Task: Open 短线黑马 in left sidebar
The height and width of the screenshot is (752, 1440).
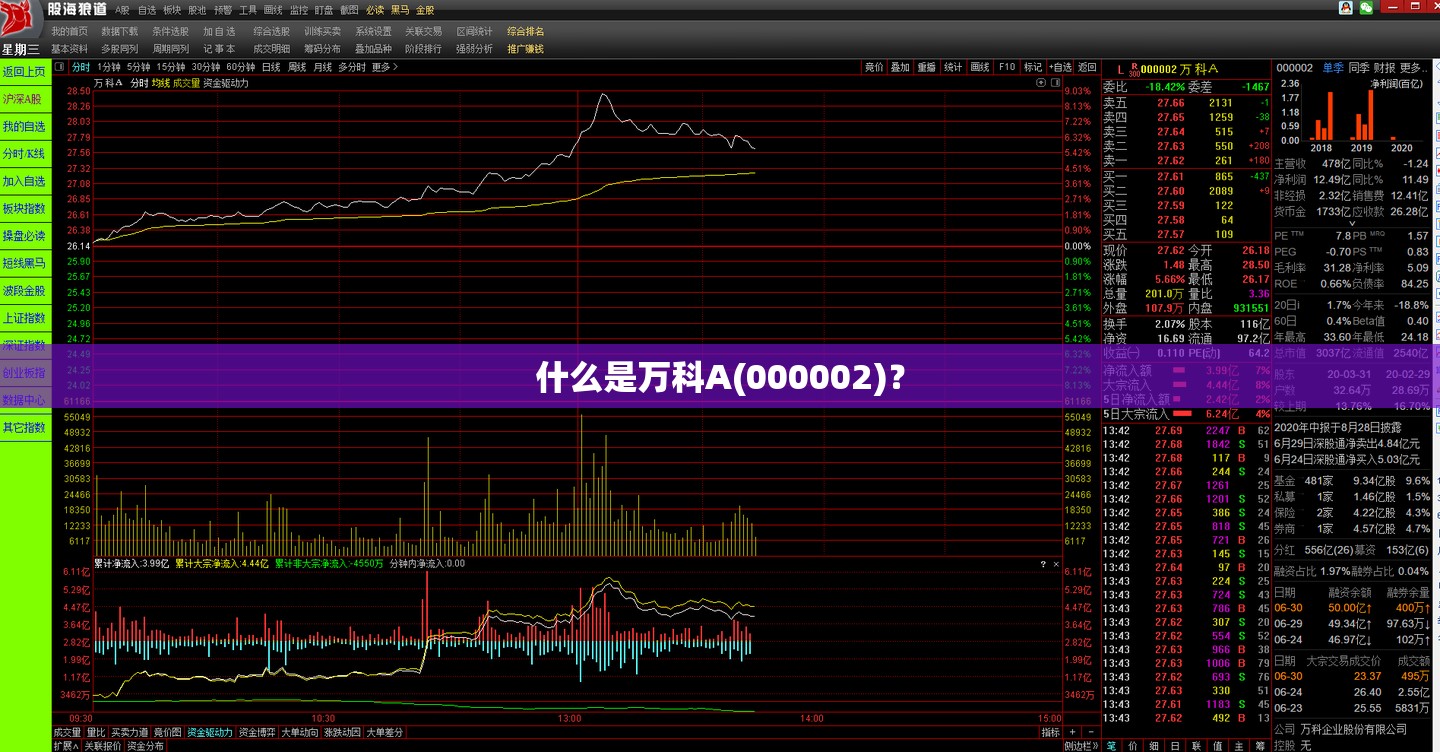Action: [x=25, y=263]
